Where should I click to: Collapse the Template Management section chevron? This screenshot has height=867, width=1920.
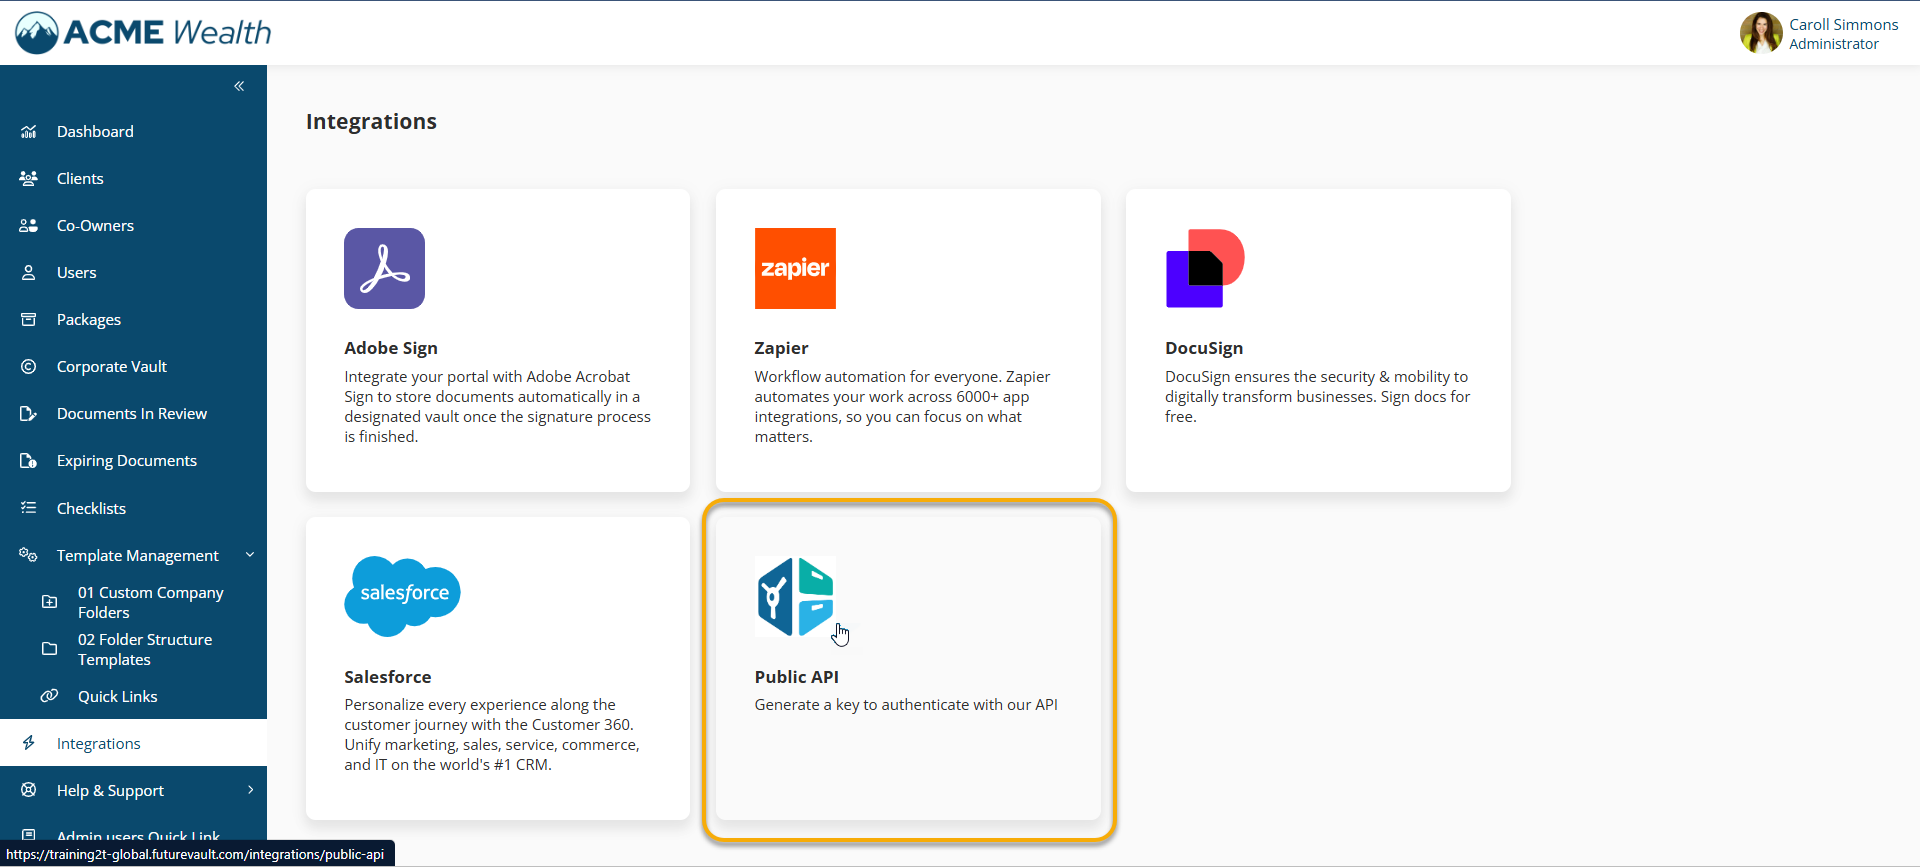tap(250, 555)
